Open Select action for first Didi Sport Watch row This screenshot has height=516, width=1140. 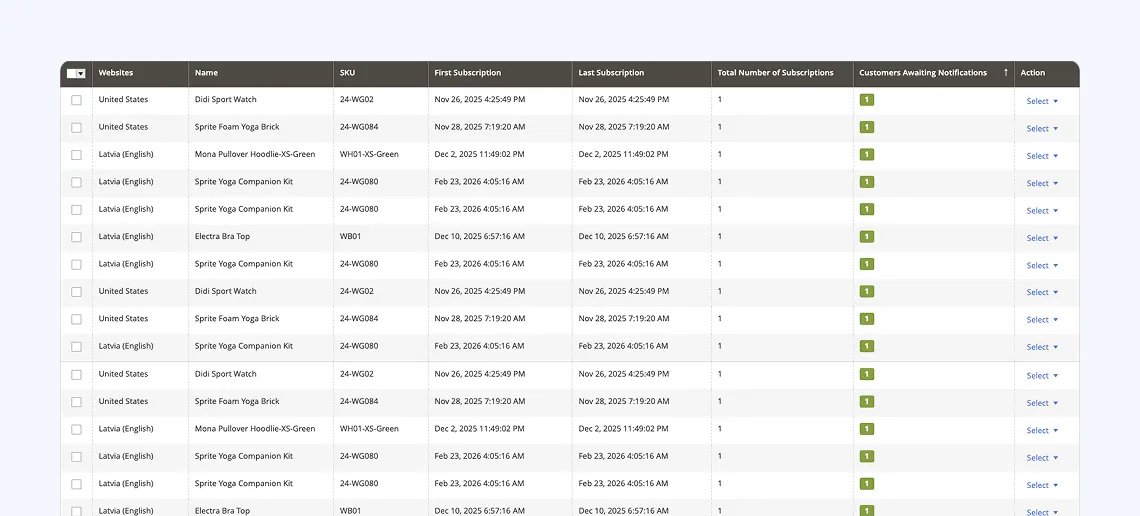coord(1042,101)
